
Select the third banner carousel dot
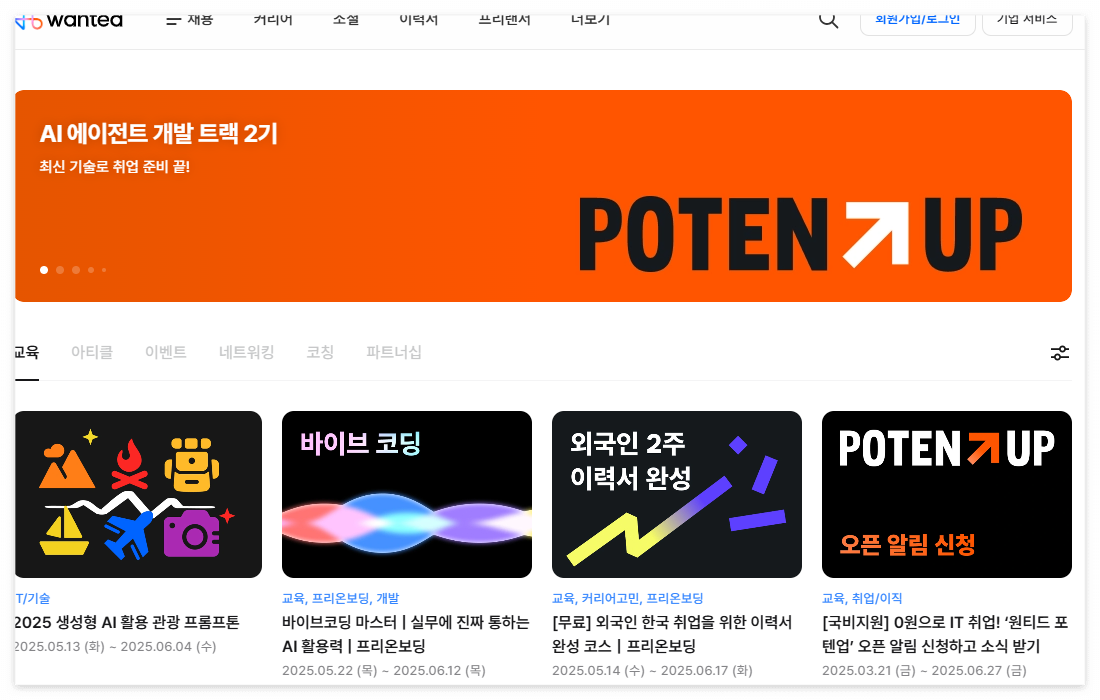click(76, 270)
